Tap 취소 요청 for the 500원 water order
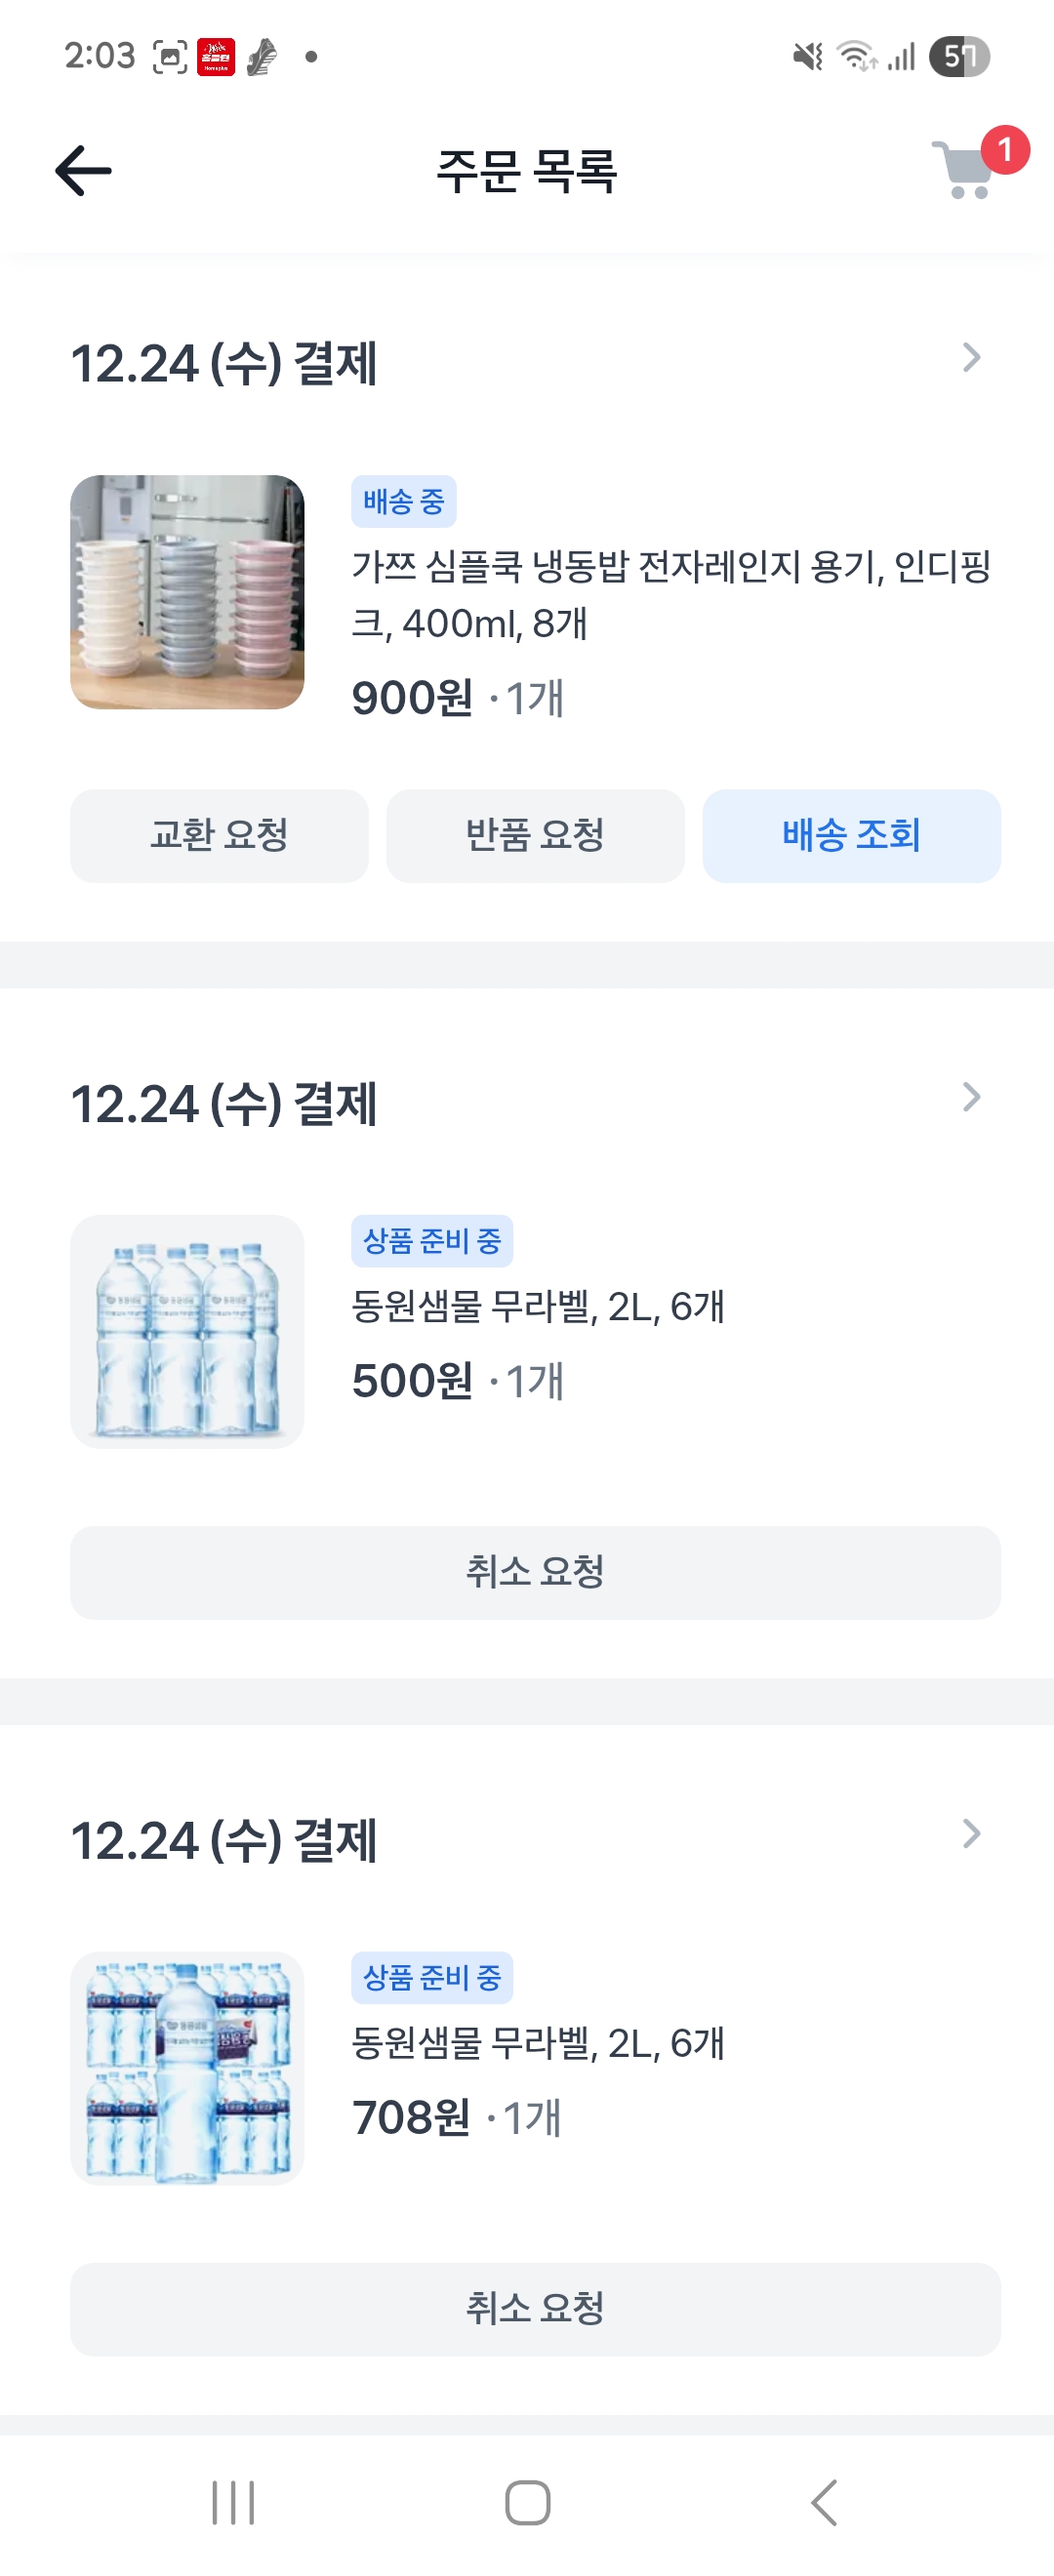1054x2576 pixels. tap(535, 1572)
